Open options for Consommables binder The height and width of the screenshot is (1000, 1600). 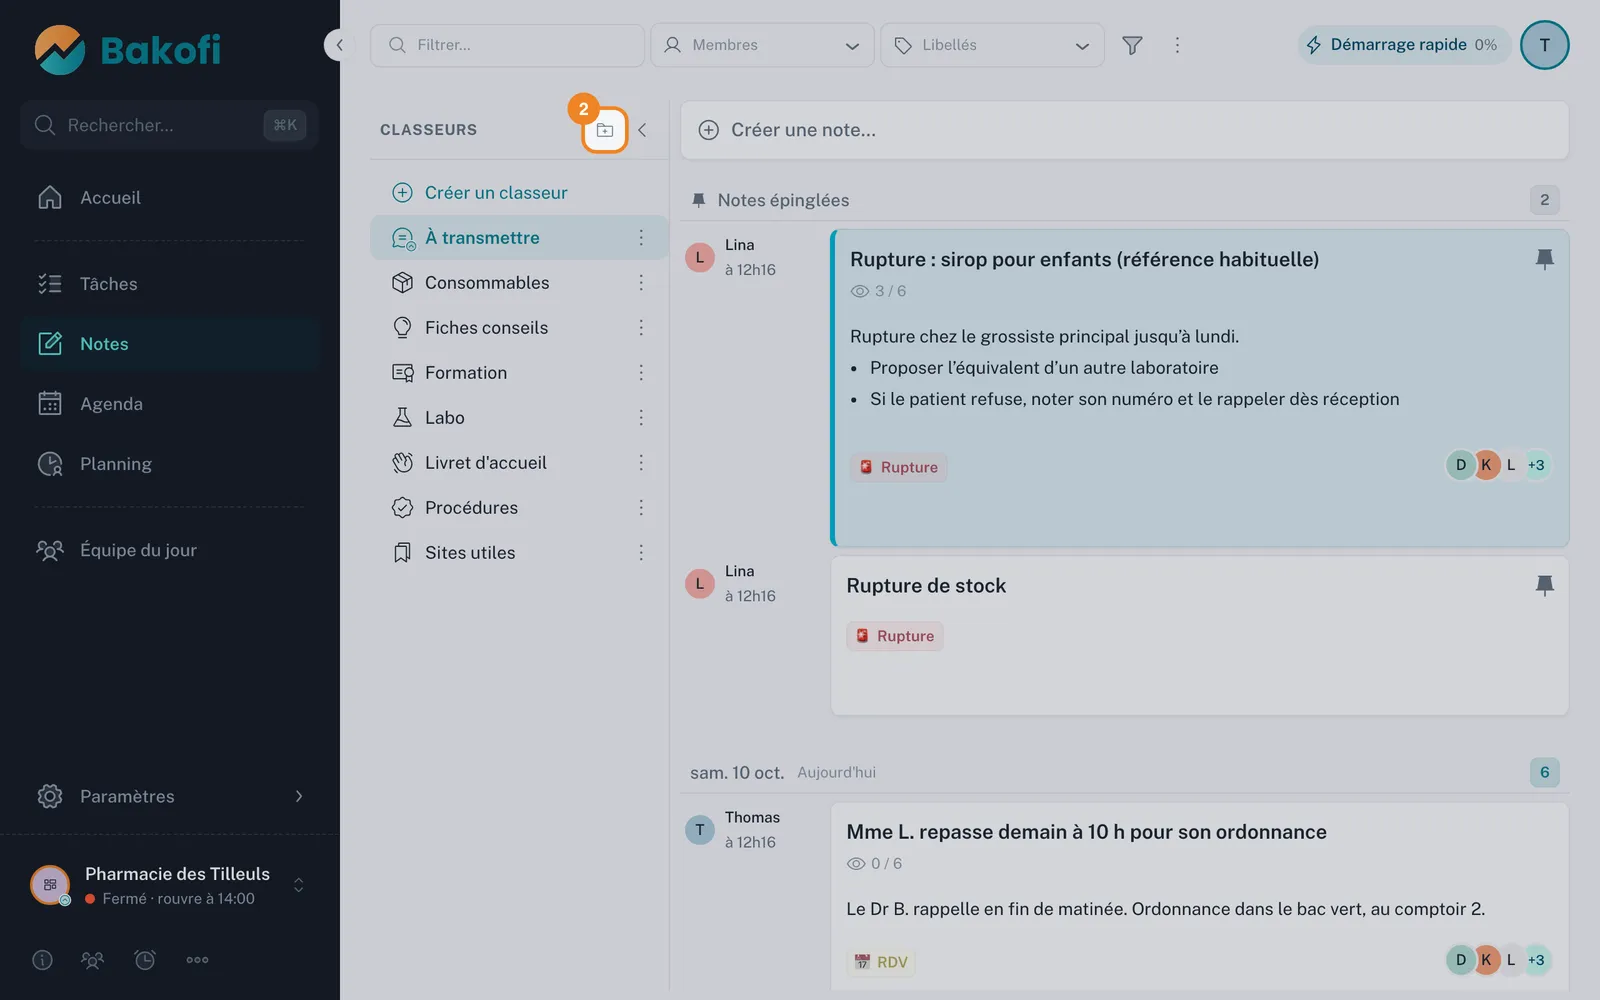(641, 283)
